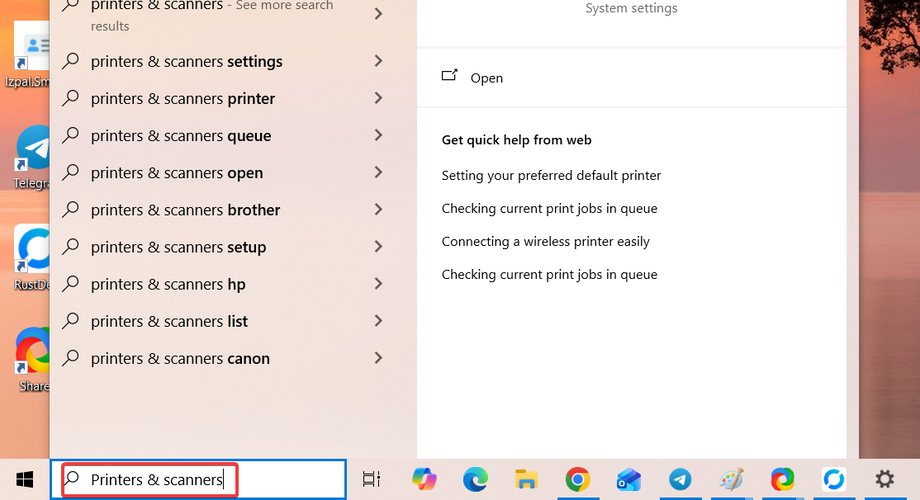Viewport: 920px width, 500px height.
Task: Launch Copilot from the taskbar
Action: (424, 479)
